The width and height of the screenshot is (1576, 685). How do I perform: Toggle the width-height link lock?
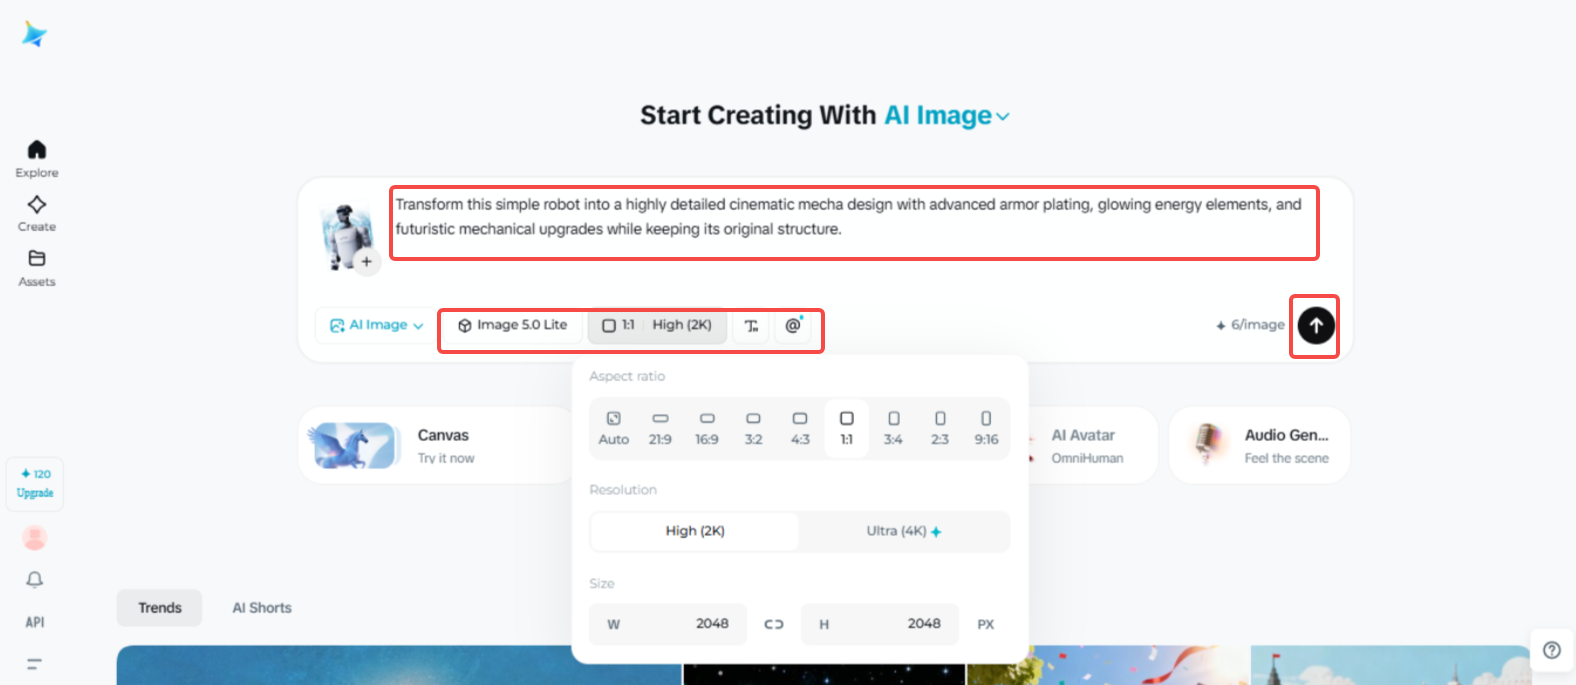click(774, 624)
